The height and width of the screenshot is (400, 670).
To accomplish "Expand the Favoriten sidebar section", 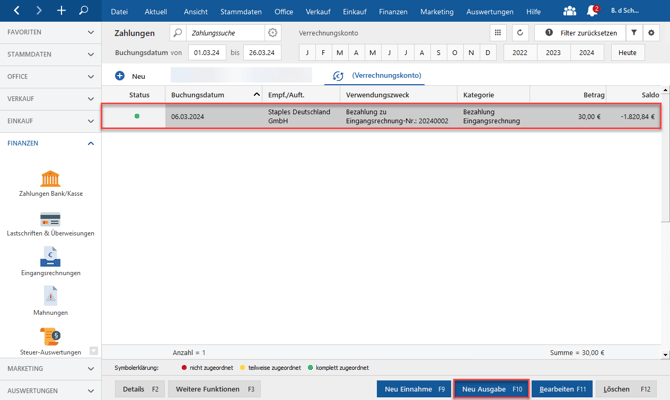I will coord(50,32).
